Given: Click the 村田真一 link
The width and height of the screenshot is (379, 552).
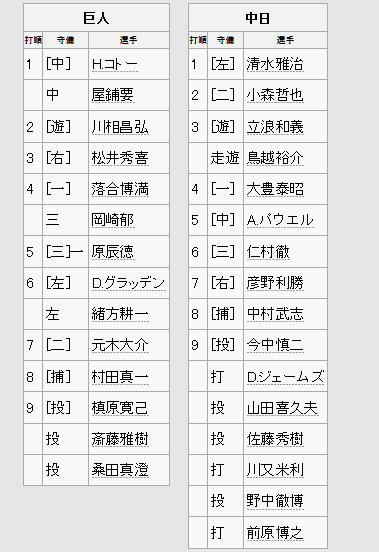Looking at the screenshot, I should [120, 376].
